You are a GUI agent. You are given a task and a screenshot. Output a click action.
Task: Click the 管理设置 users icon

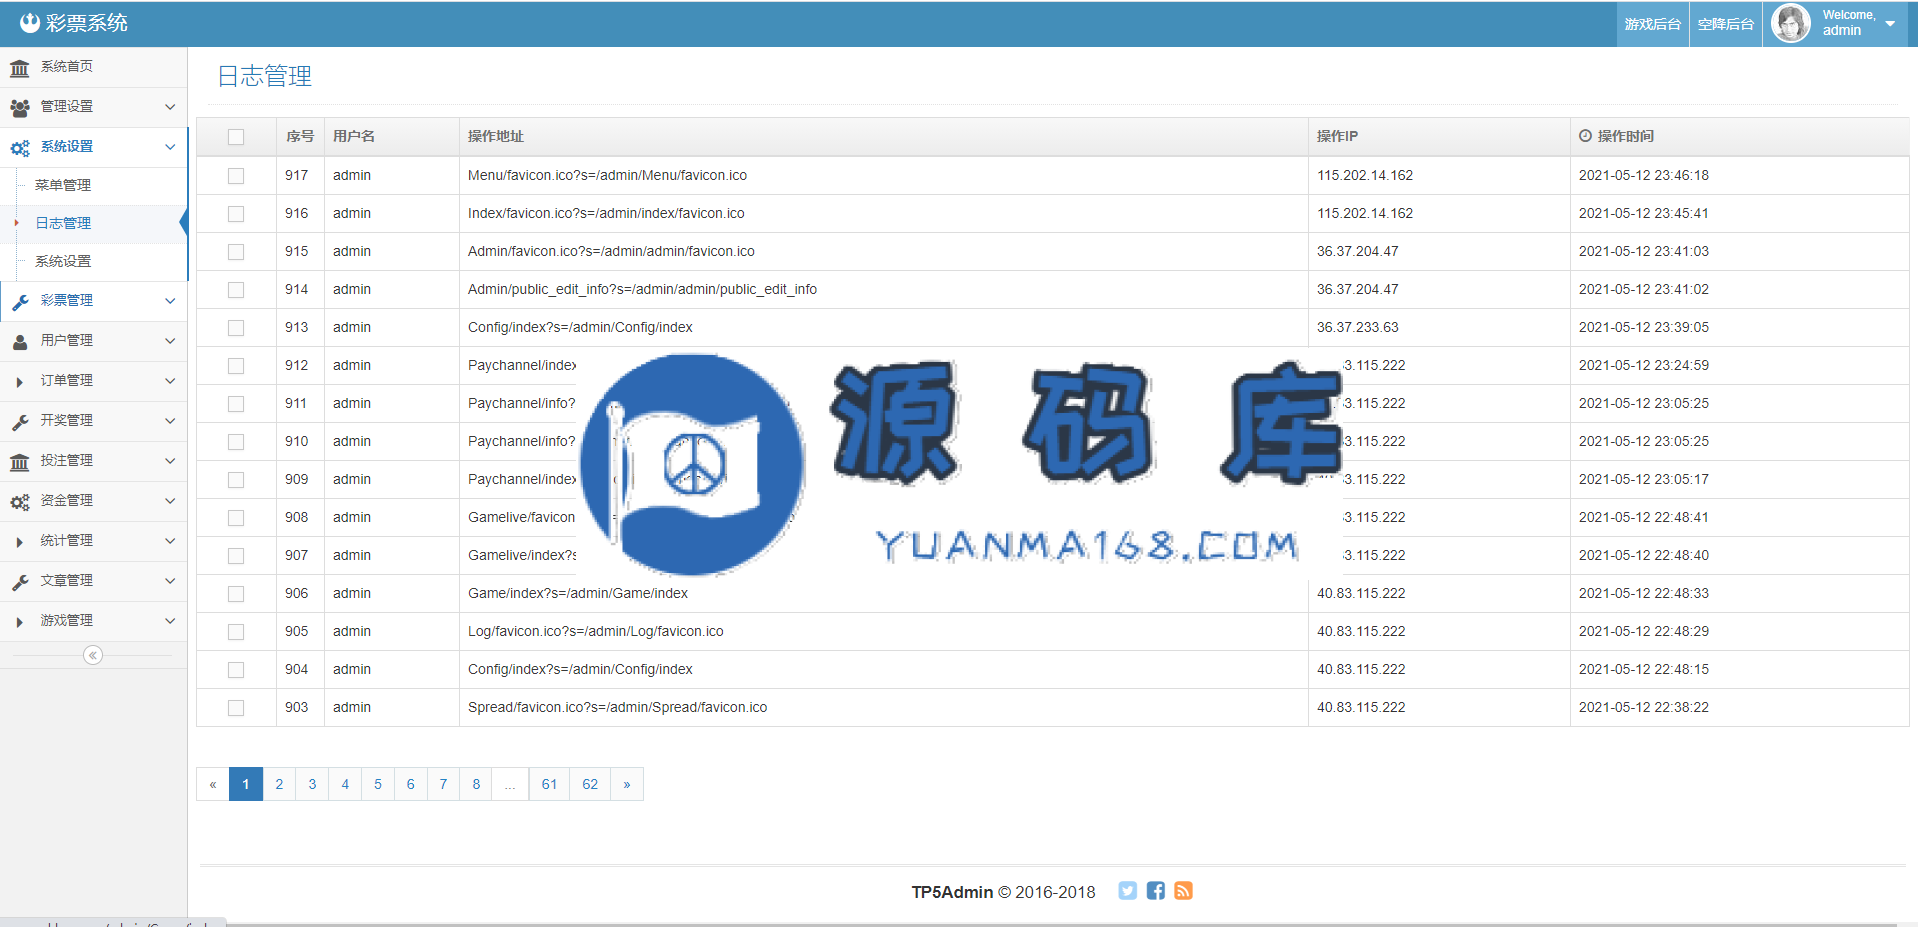coord(19,107)
